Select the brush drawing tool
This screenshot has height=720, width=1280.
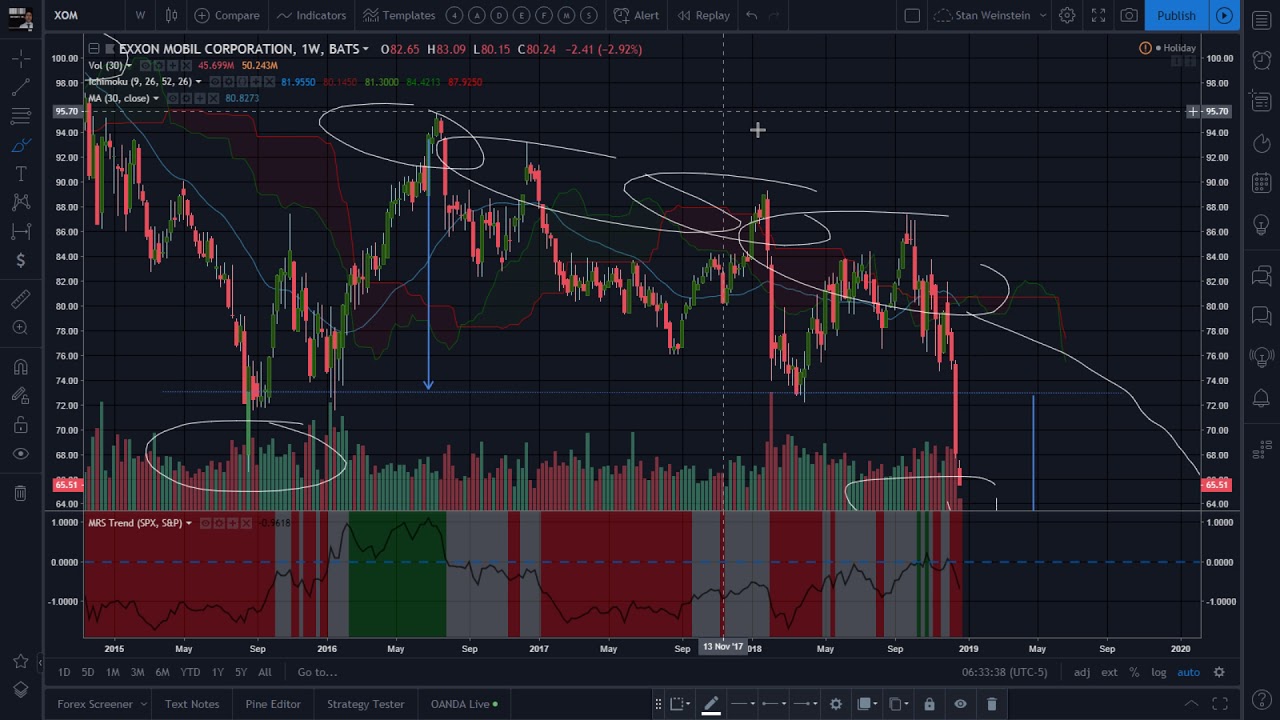tap(20, 146)
